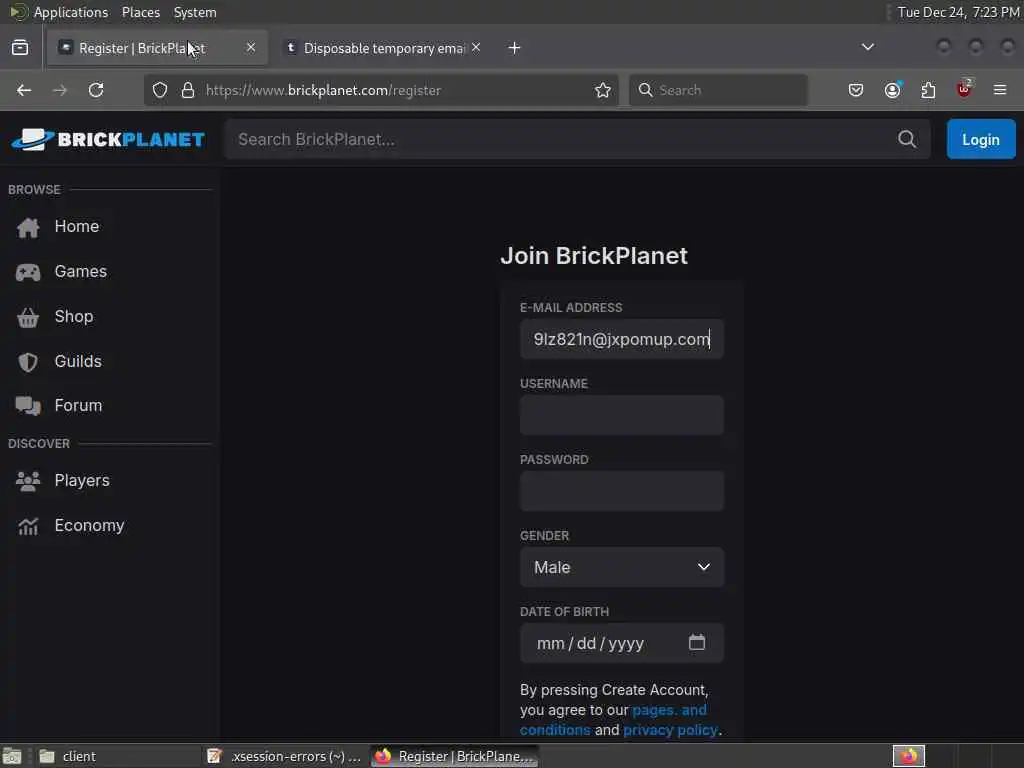The height and width of the screenshot is (768, 1024).
Task: Click the show desktop icon in the taskbar
Action: coord(12,756)
